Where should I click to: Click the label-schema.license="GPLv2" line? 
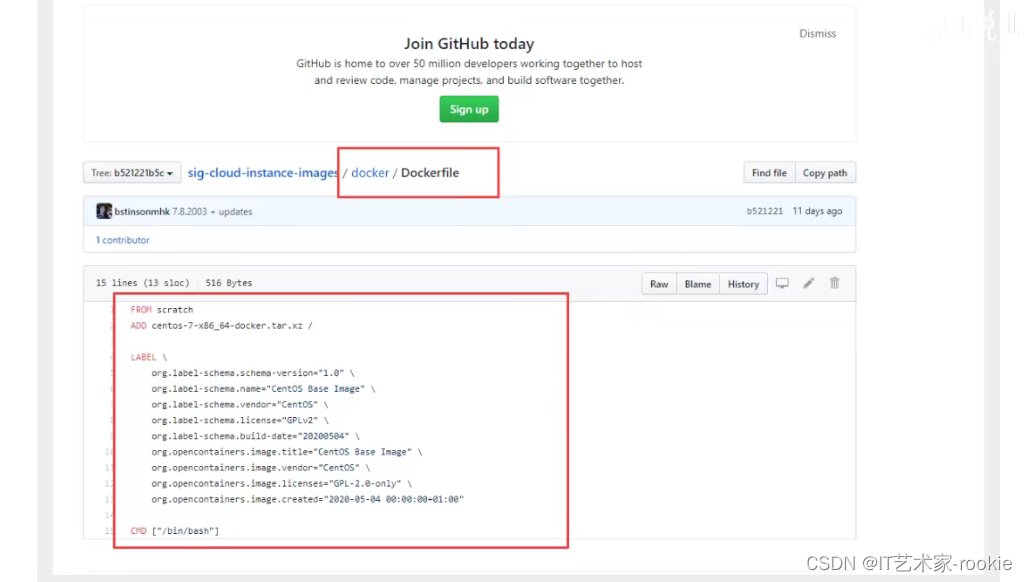pos(240,420)
